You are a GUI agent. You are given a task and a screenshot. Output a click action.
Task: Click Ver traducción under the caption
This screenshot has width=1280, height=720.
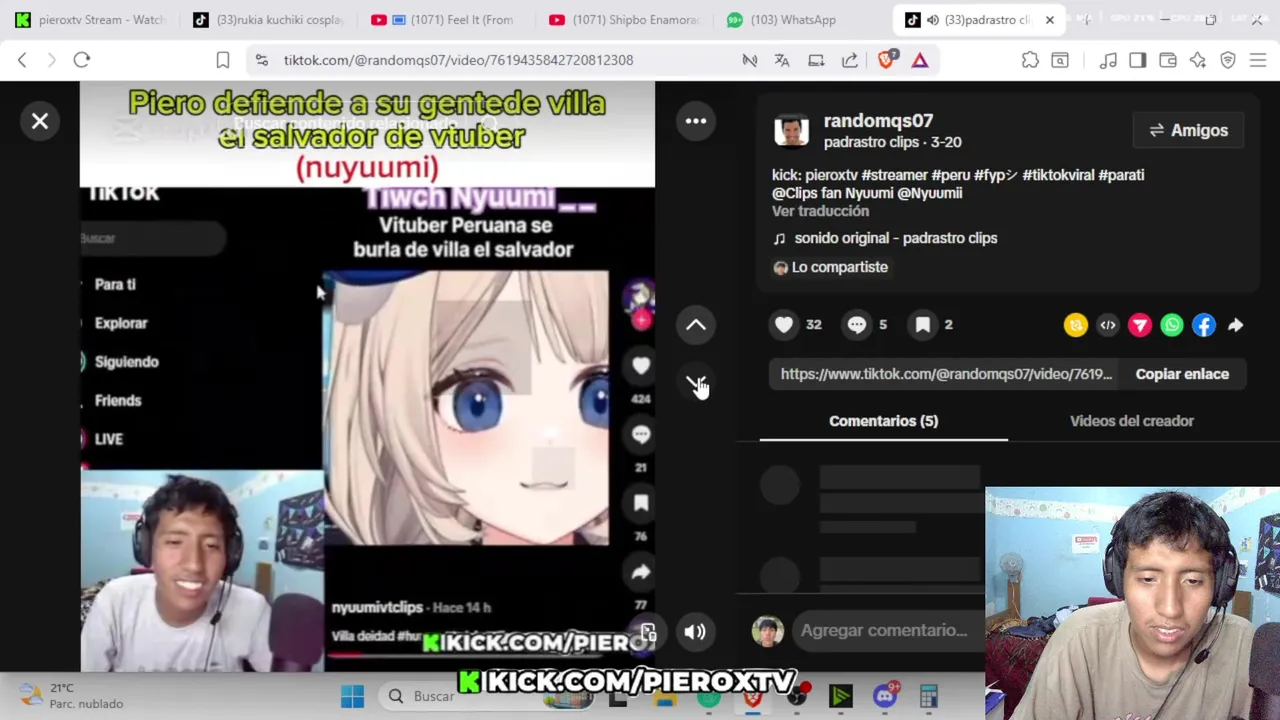coord(820,211)
